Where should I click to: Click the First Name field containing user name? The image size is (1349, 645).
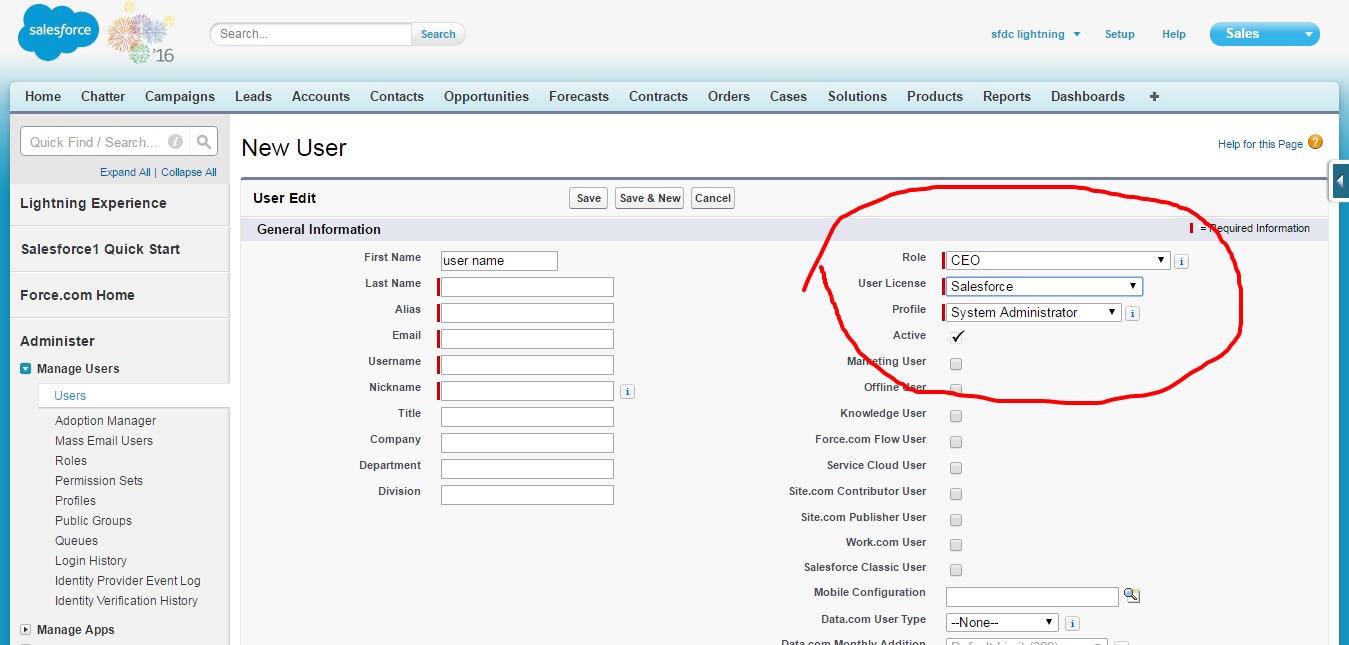499,261
